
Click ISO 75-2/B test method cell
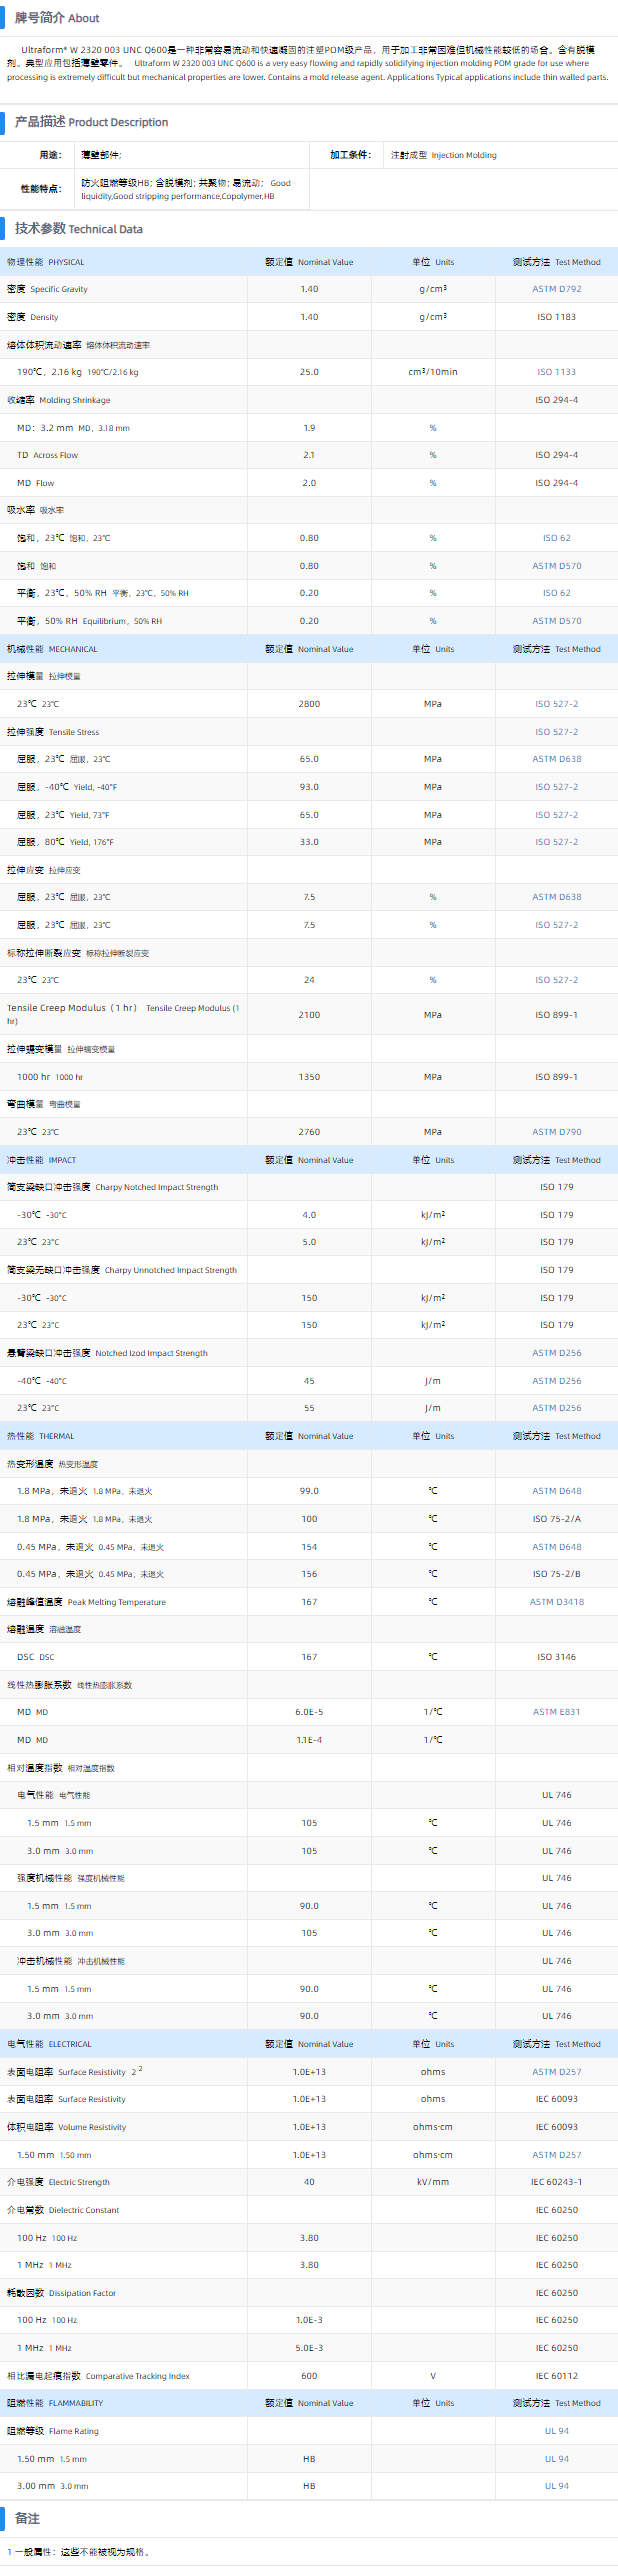pyautogui.click(x=556, y=1574)
